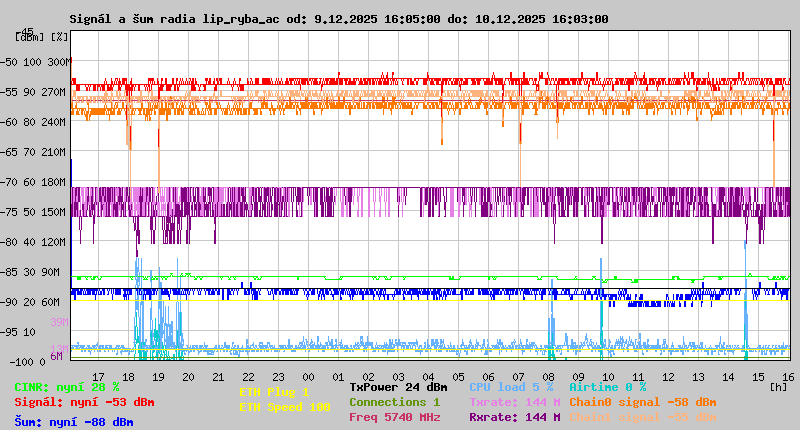Click the graph title "Signál a šum radia lip_ryba_ac"
800x430 pixels.
(174, 19)
